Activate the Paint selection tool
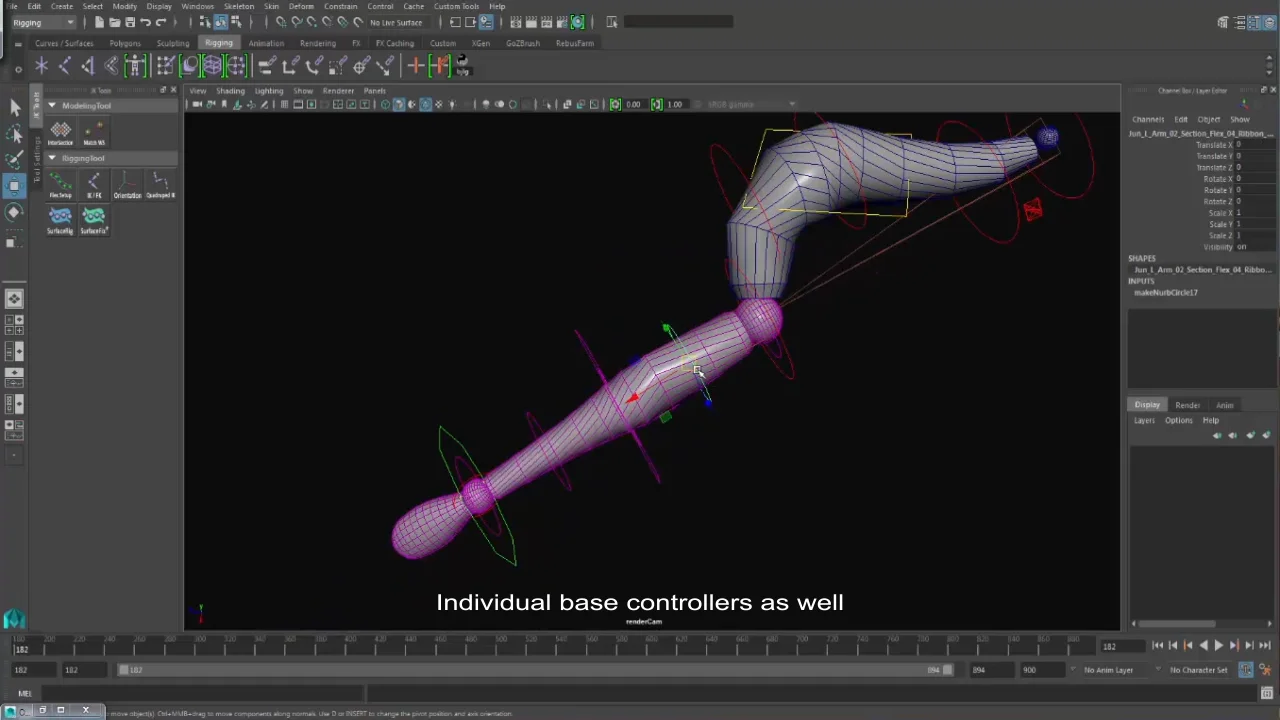This screenshot has height=720, width=1280. coord(14,159)
